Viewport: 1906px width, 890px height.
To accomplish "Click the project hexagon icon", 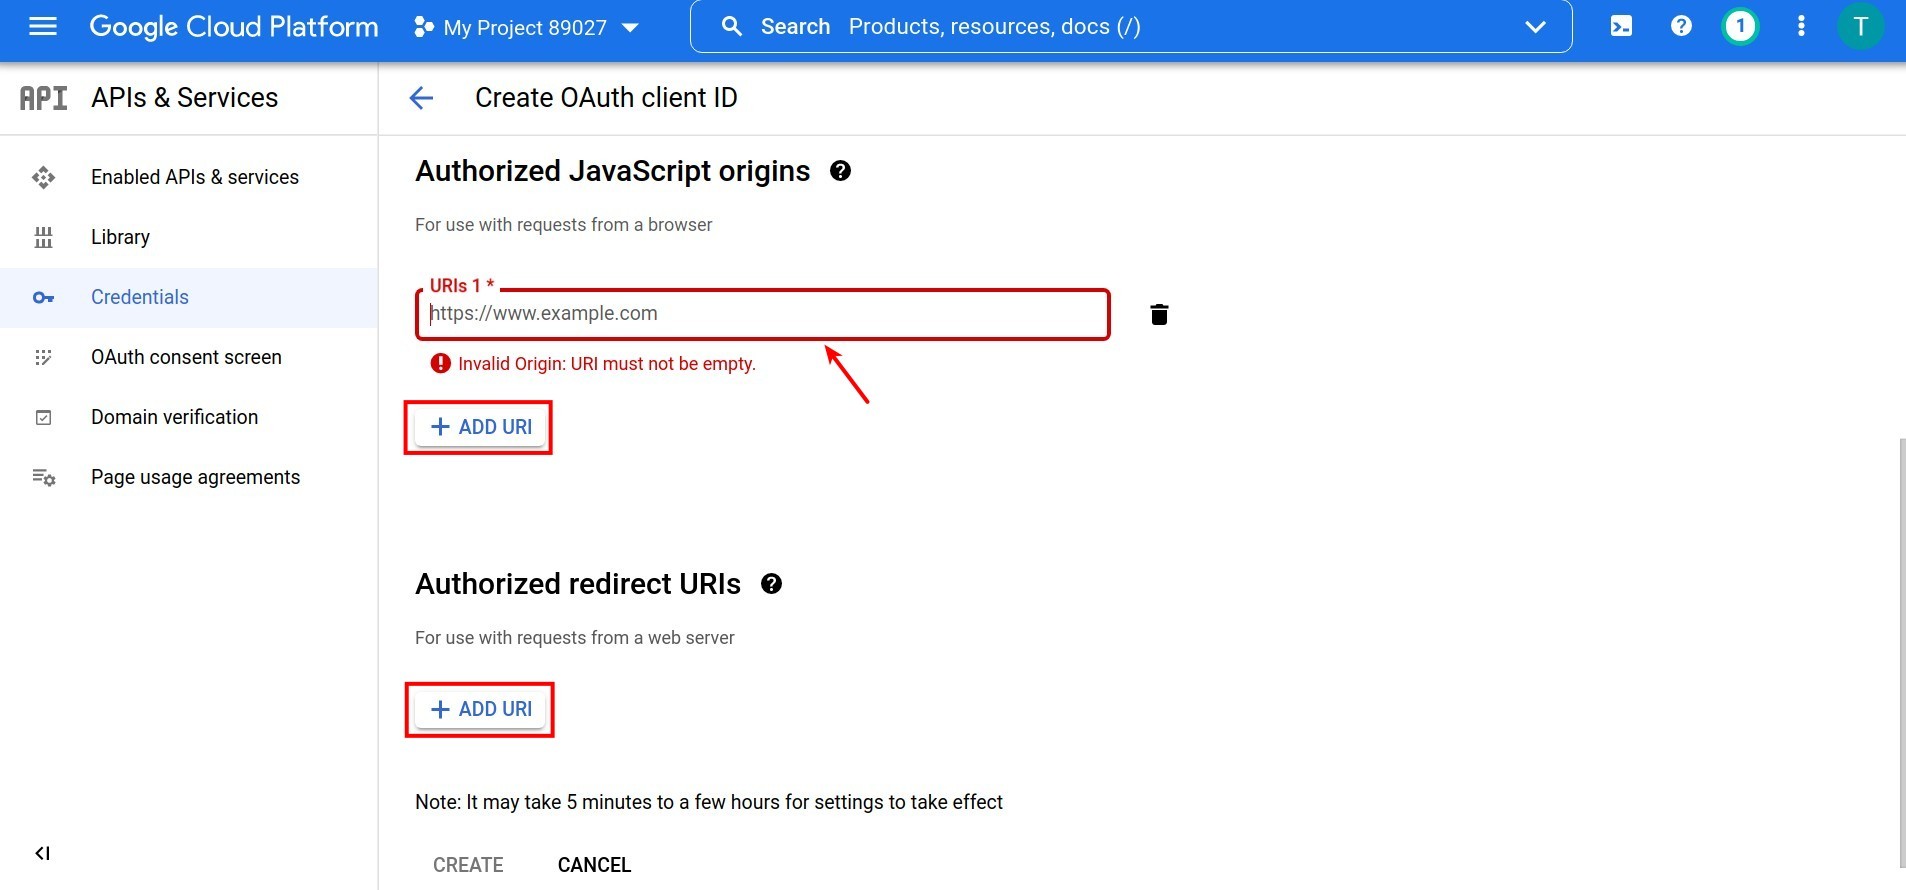I will click(x=423, y=27).
